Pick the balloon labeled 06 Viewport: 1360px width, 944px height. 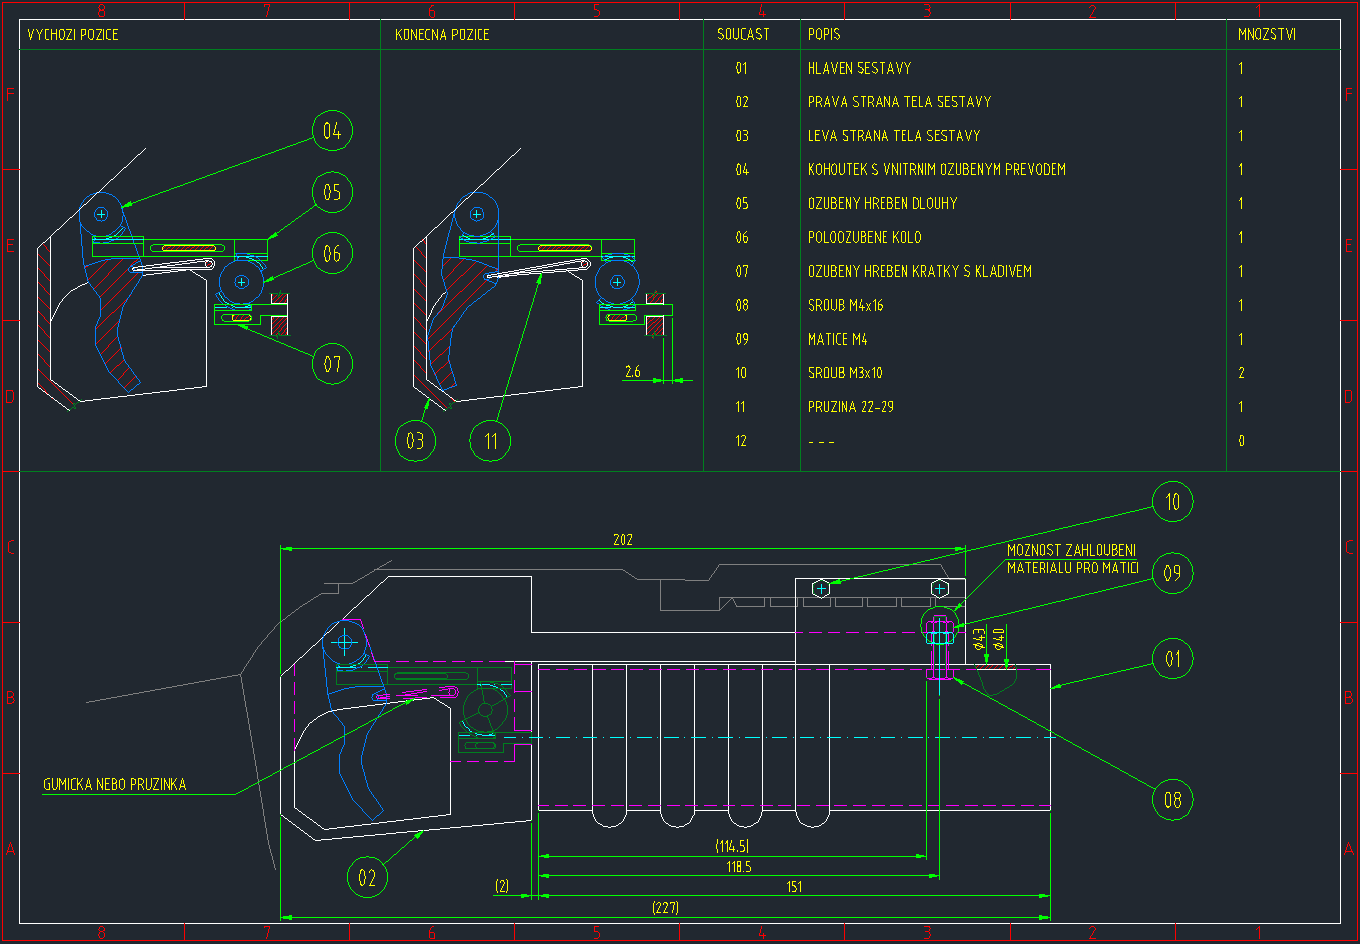332,254
